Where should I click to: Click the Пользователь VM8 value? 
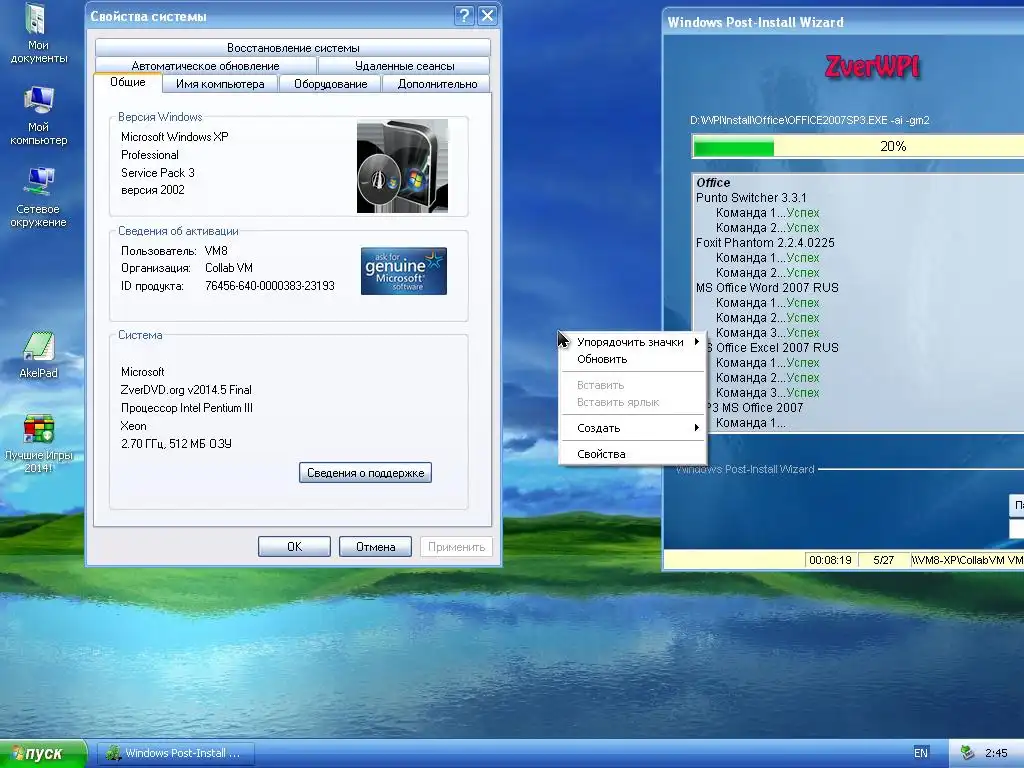pyautogui.click(x=216, y=251)
